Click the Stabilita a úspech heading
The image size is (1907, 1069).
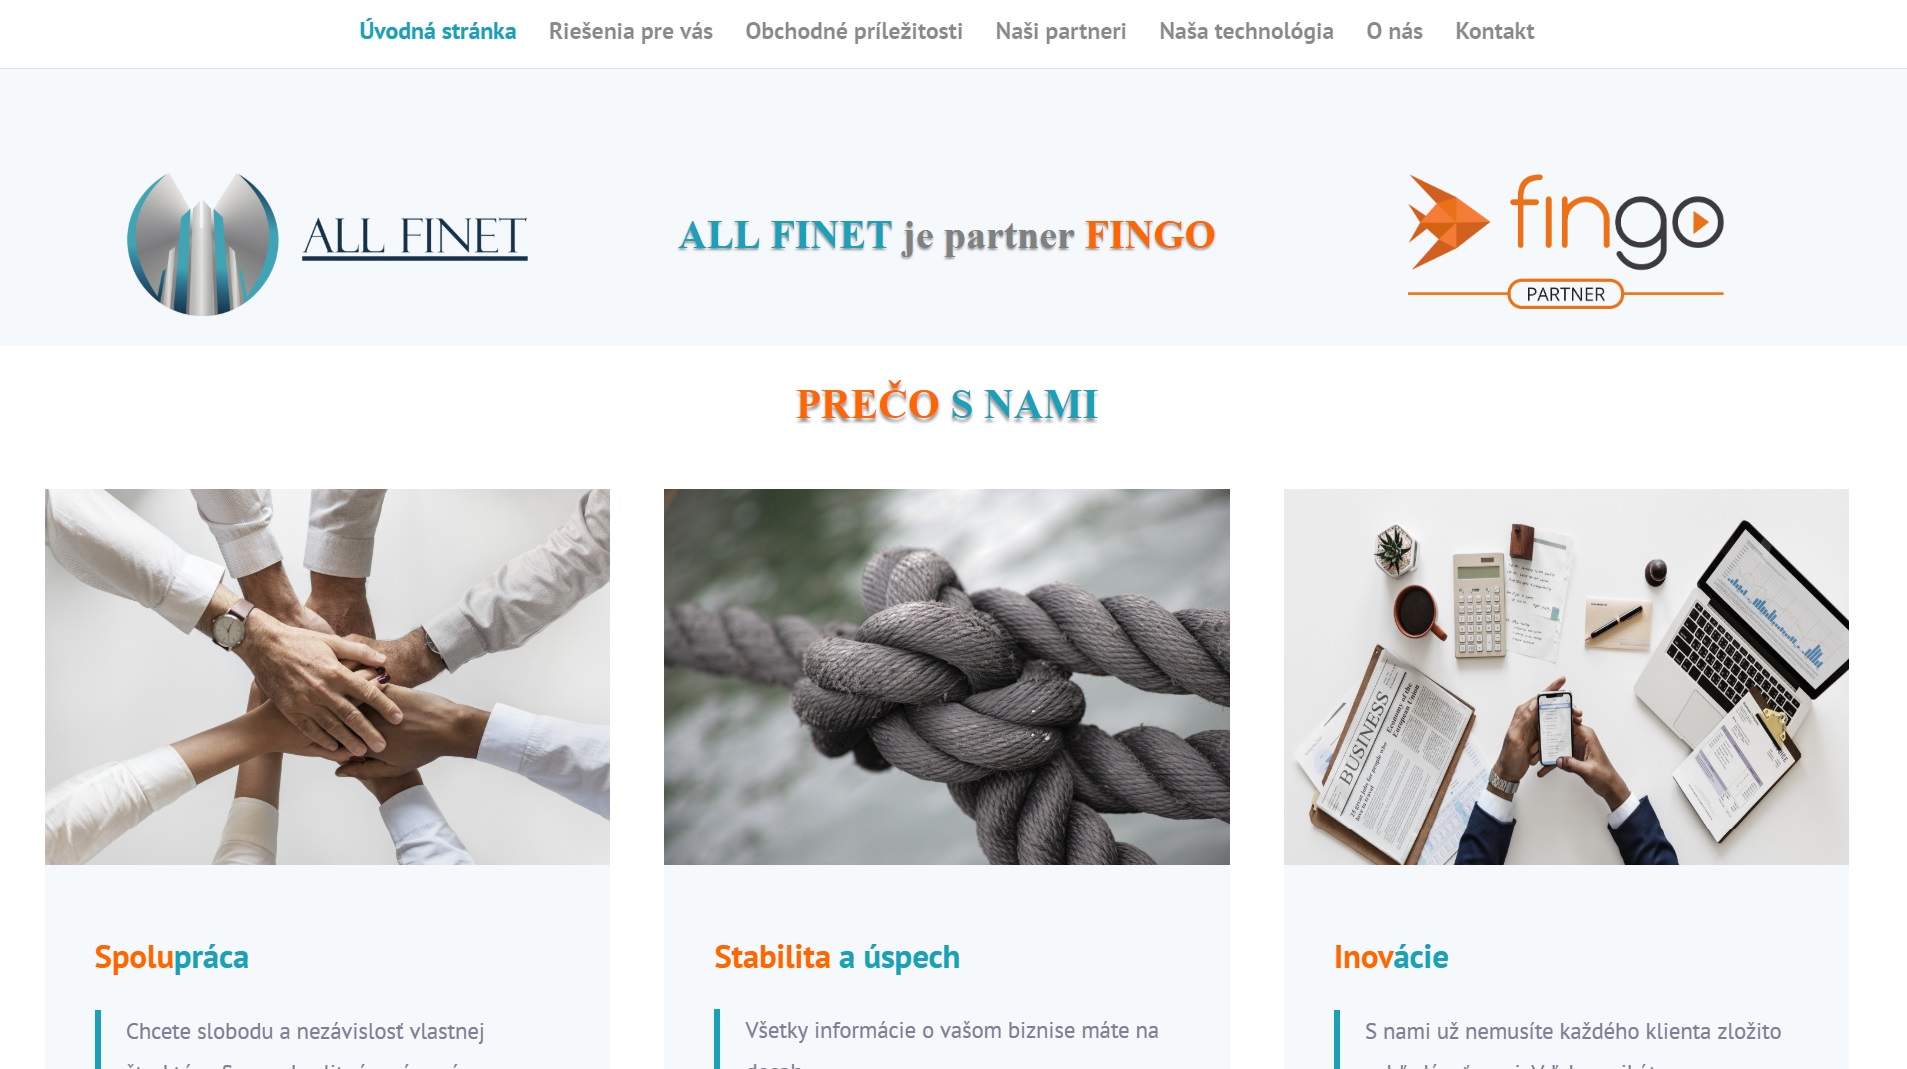(x=837, y=958)
